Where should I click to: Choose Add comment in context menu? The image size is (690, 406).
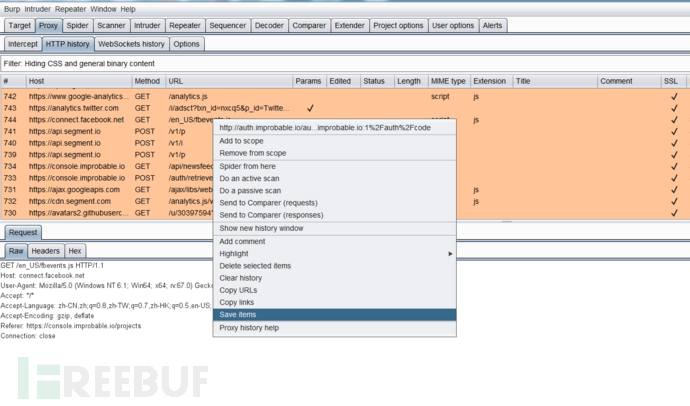334,241
